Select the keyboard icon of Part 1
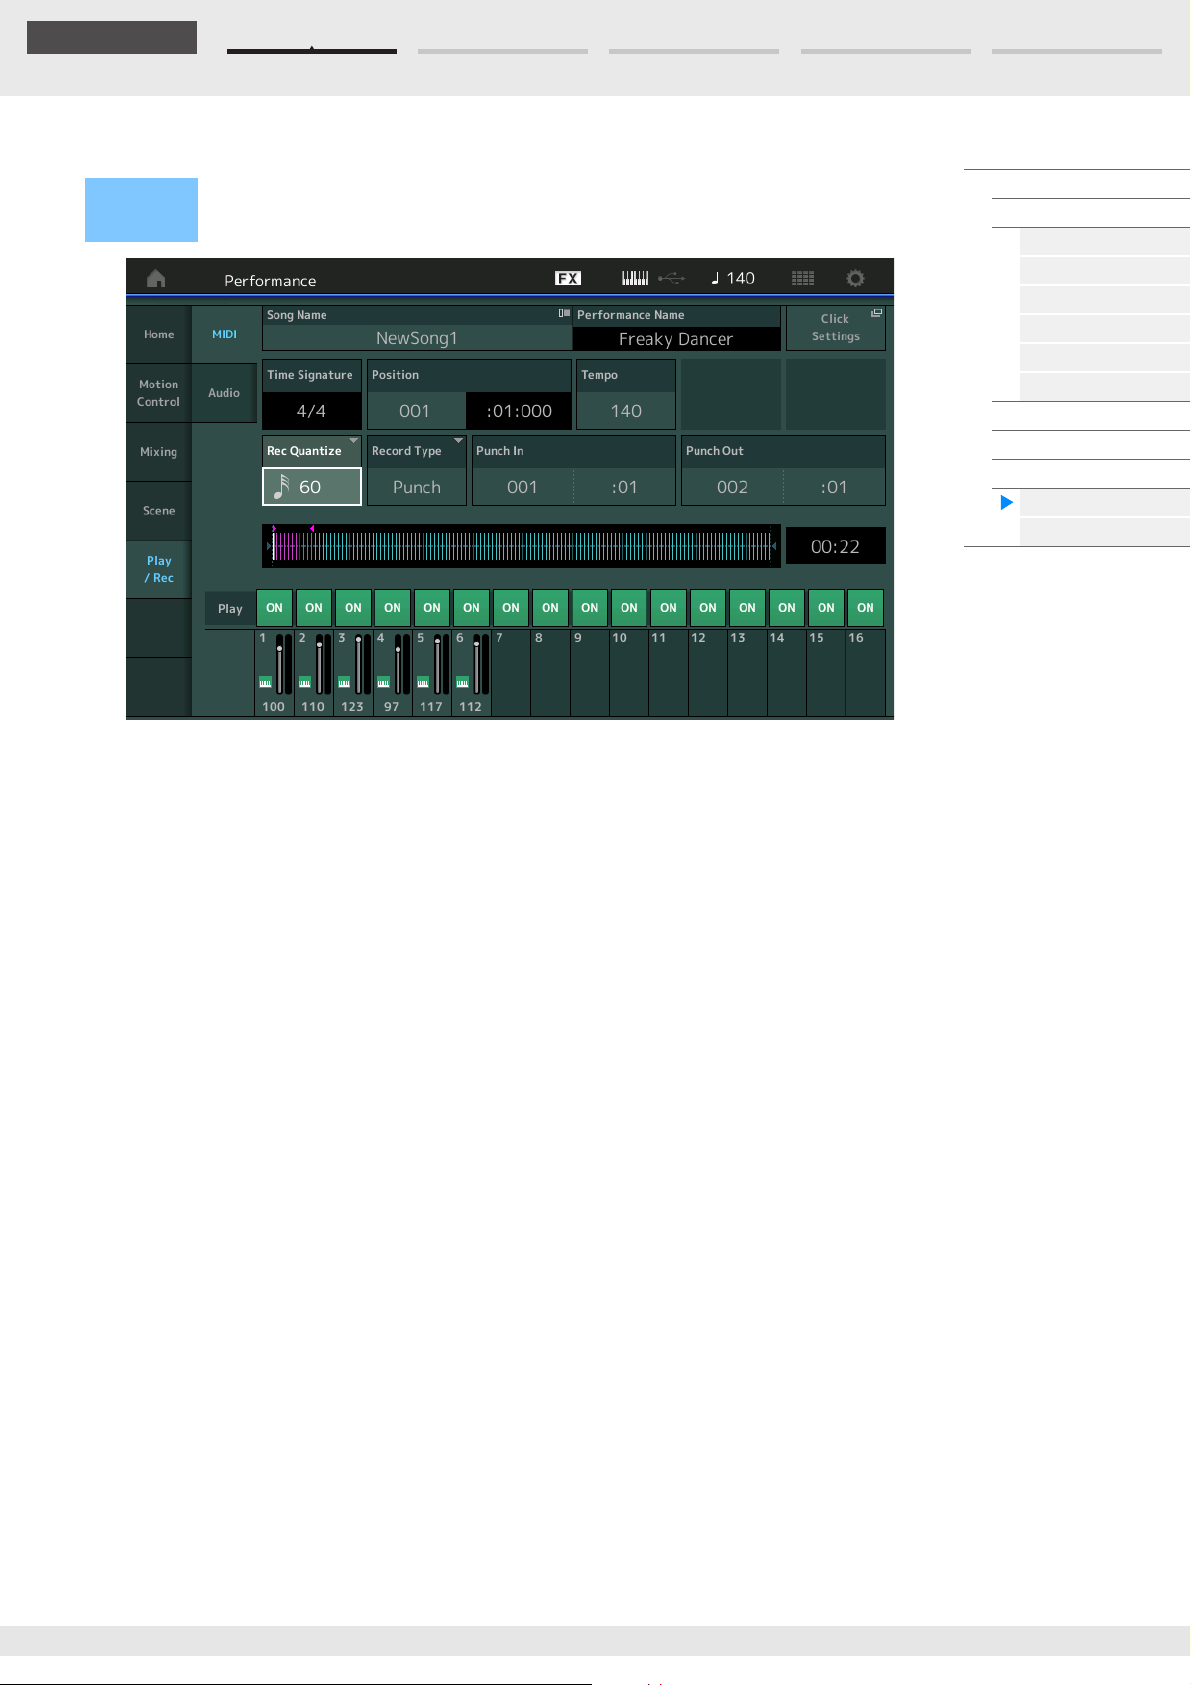Viewport: 1191px width, 1685px height. pos(265,683)
